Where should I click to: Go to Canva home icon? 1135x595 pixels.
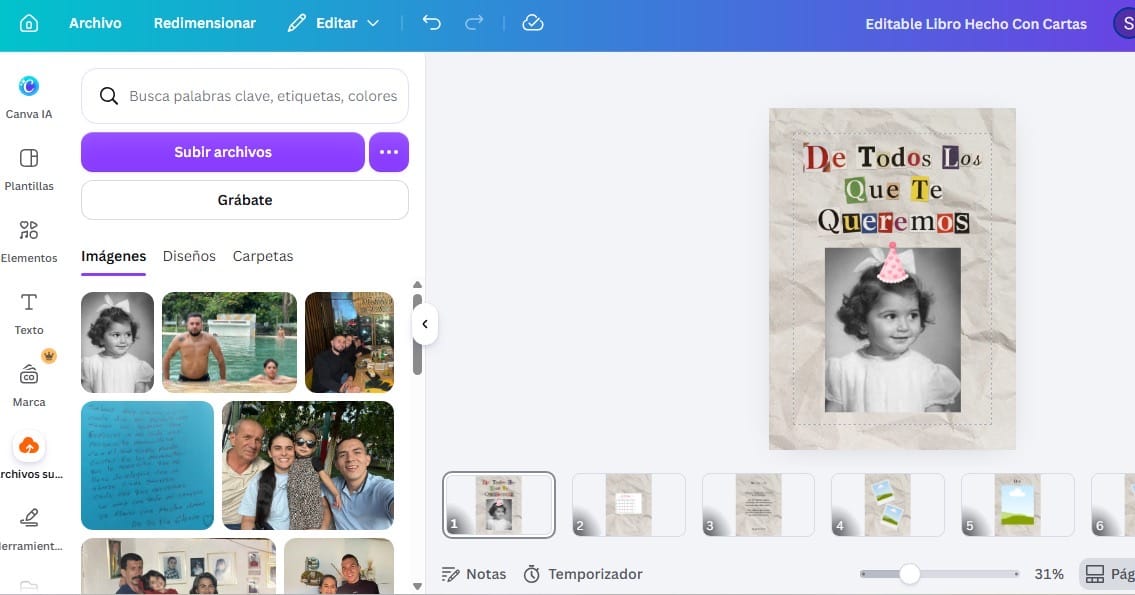(29, 23)
